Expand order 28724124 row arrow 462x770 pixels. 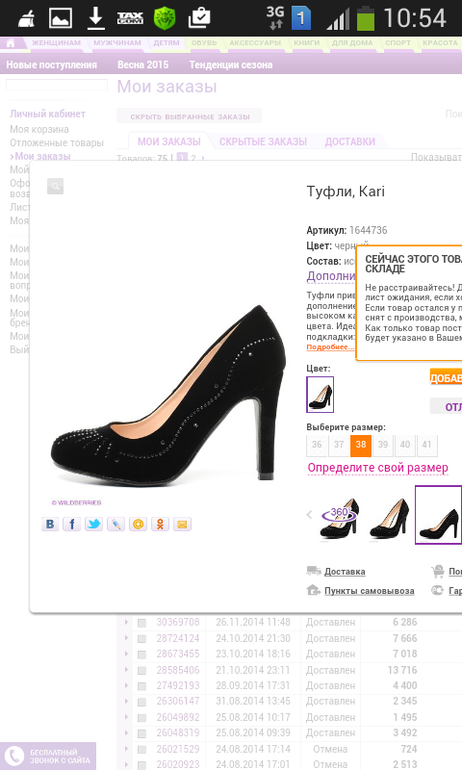(x=126, y=638)
